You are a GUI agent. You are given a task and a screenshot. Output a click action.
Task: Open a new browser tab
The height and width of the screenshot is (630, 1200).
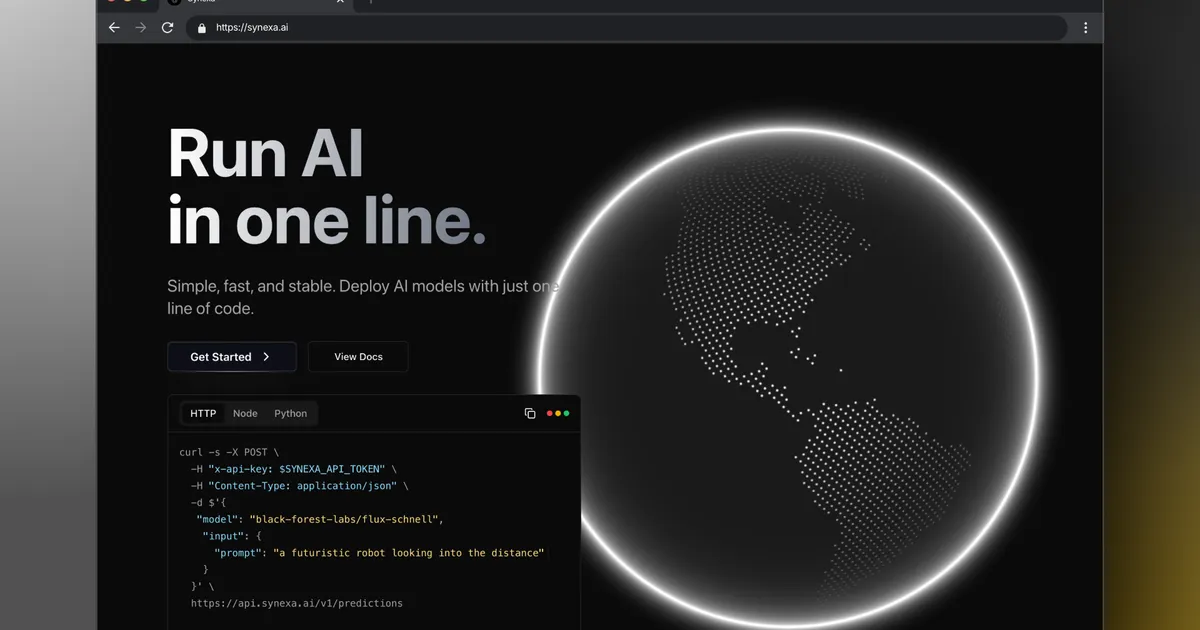coord(370,3)
